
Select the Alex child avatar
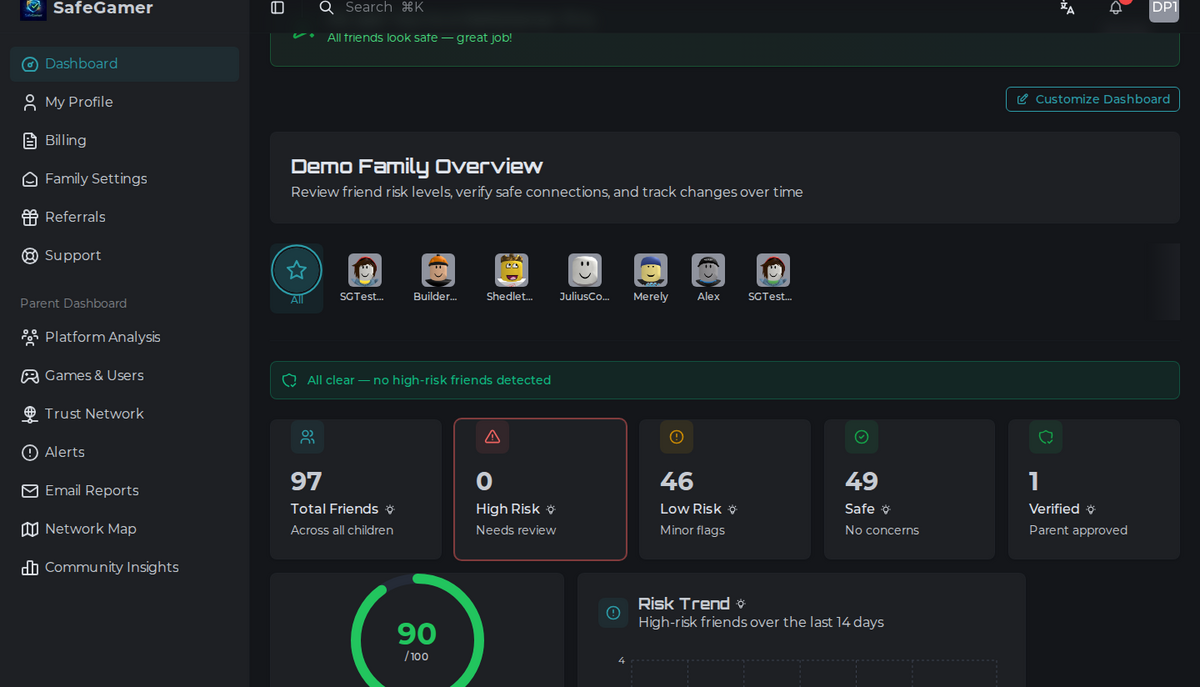pos(708,277)
